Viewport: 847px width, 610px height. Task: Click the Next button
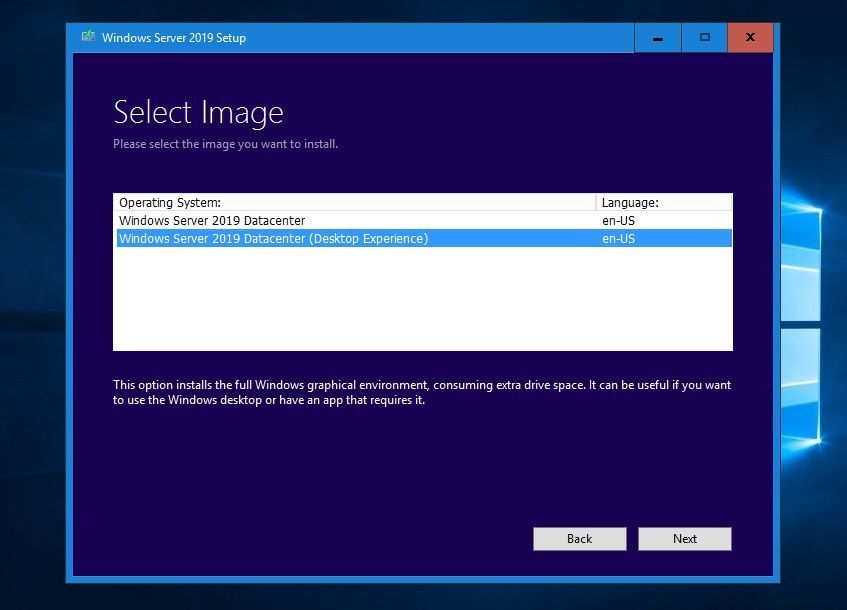pos(684,538)
